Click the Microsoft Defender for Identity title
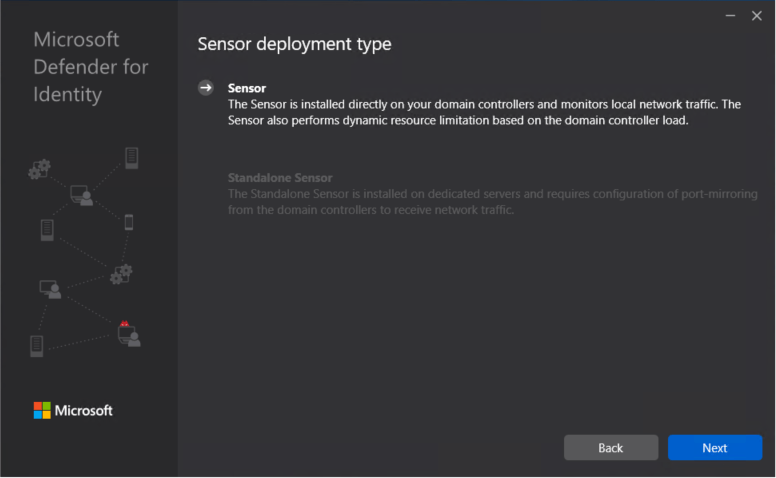This screenshot has width=776, height=478. click(90, 67)
